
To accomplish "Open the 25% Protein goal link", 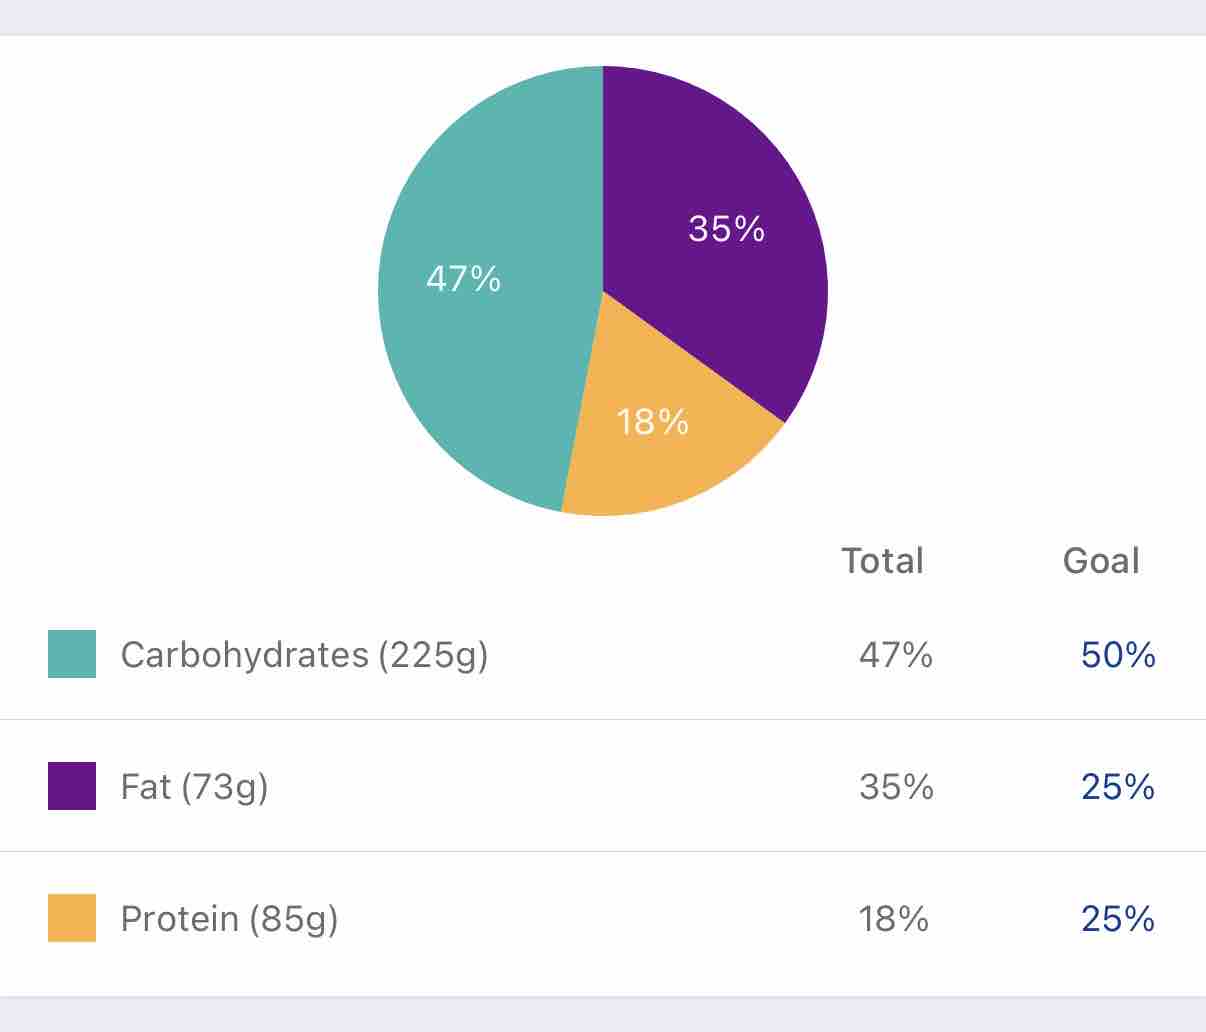I will [1118, 919].
